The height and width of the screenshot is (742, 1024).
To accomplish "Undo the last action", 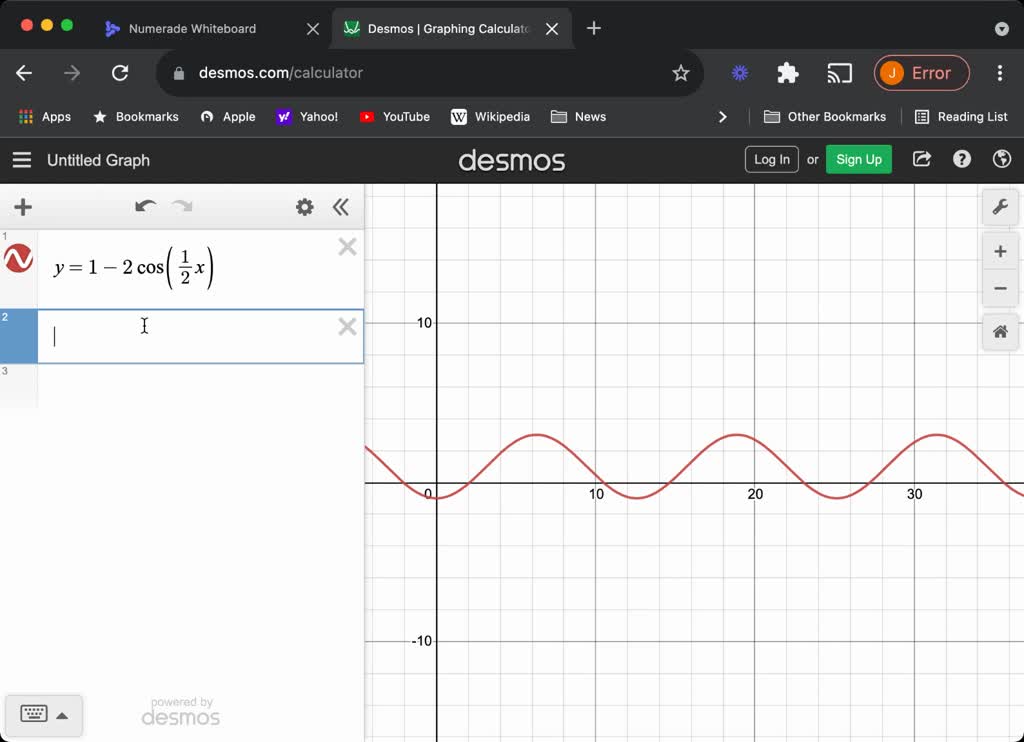I will pos(144,207).
